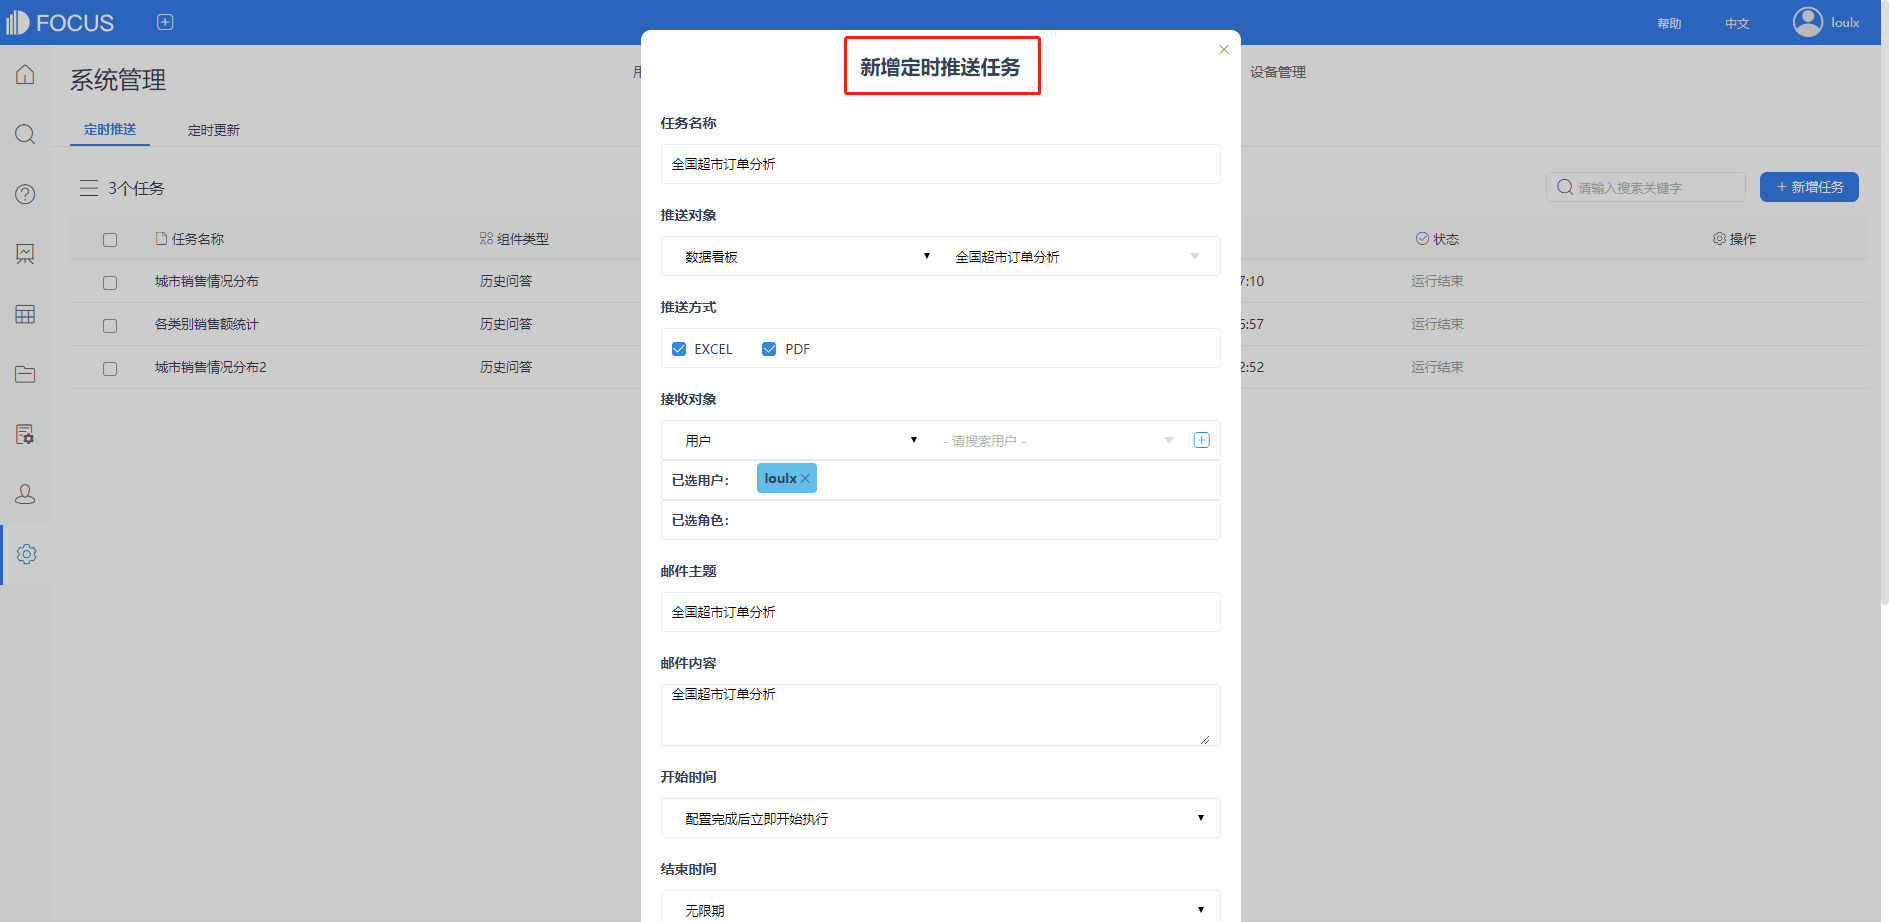Click 历史问答 in the 各类别销售额统计 row

[x=506, y=324]
